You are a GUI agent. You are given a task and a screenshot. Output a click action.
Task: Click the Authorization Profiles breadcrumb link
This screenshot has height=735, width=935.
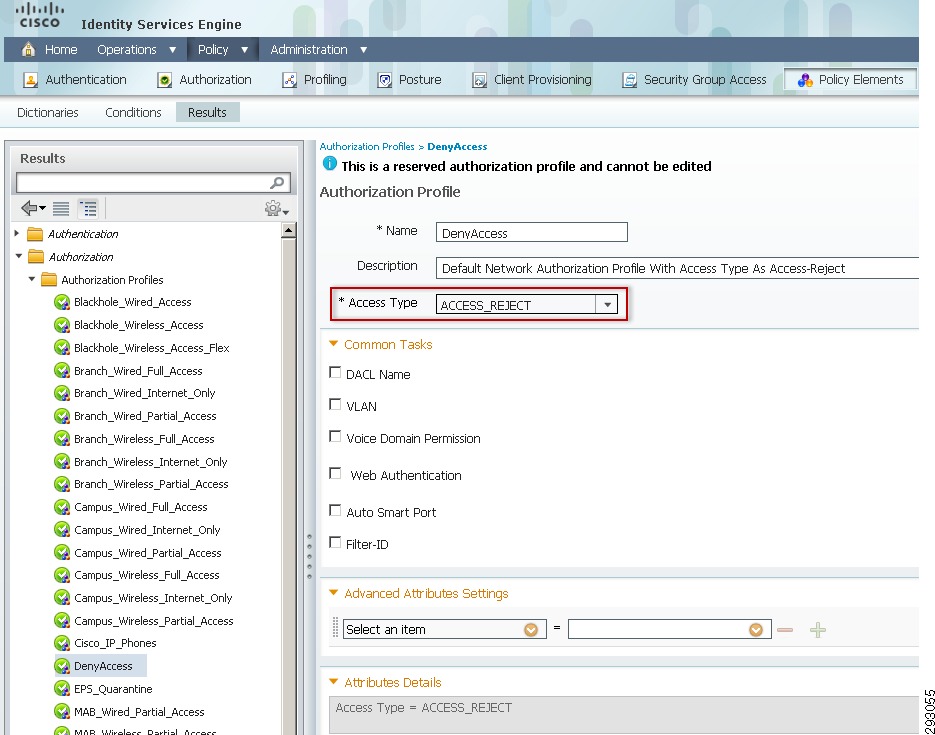pos(367,147)
